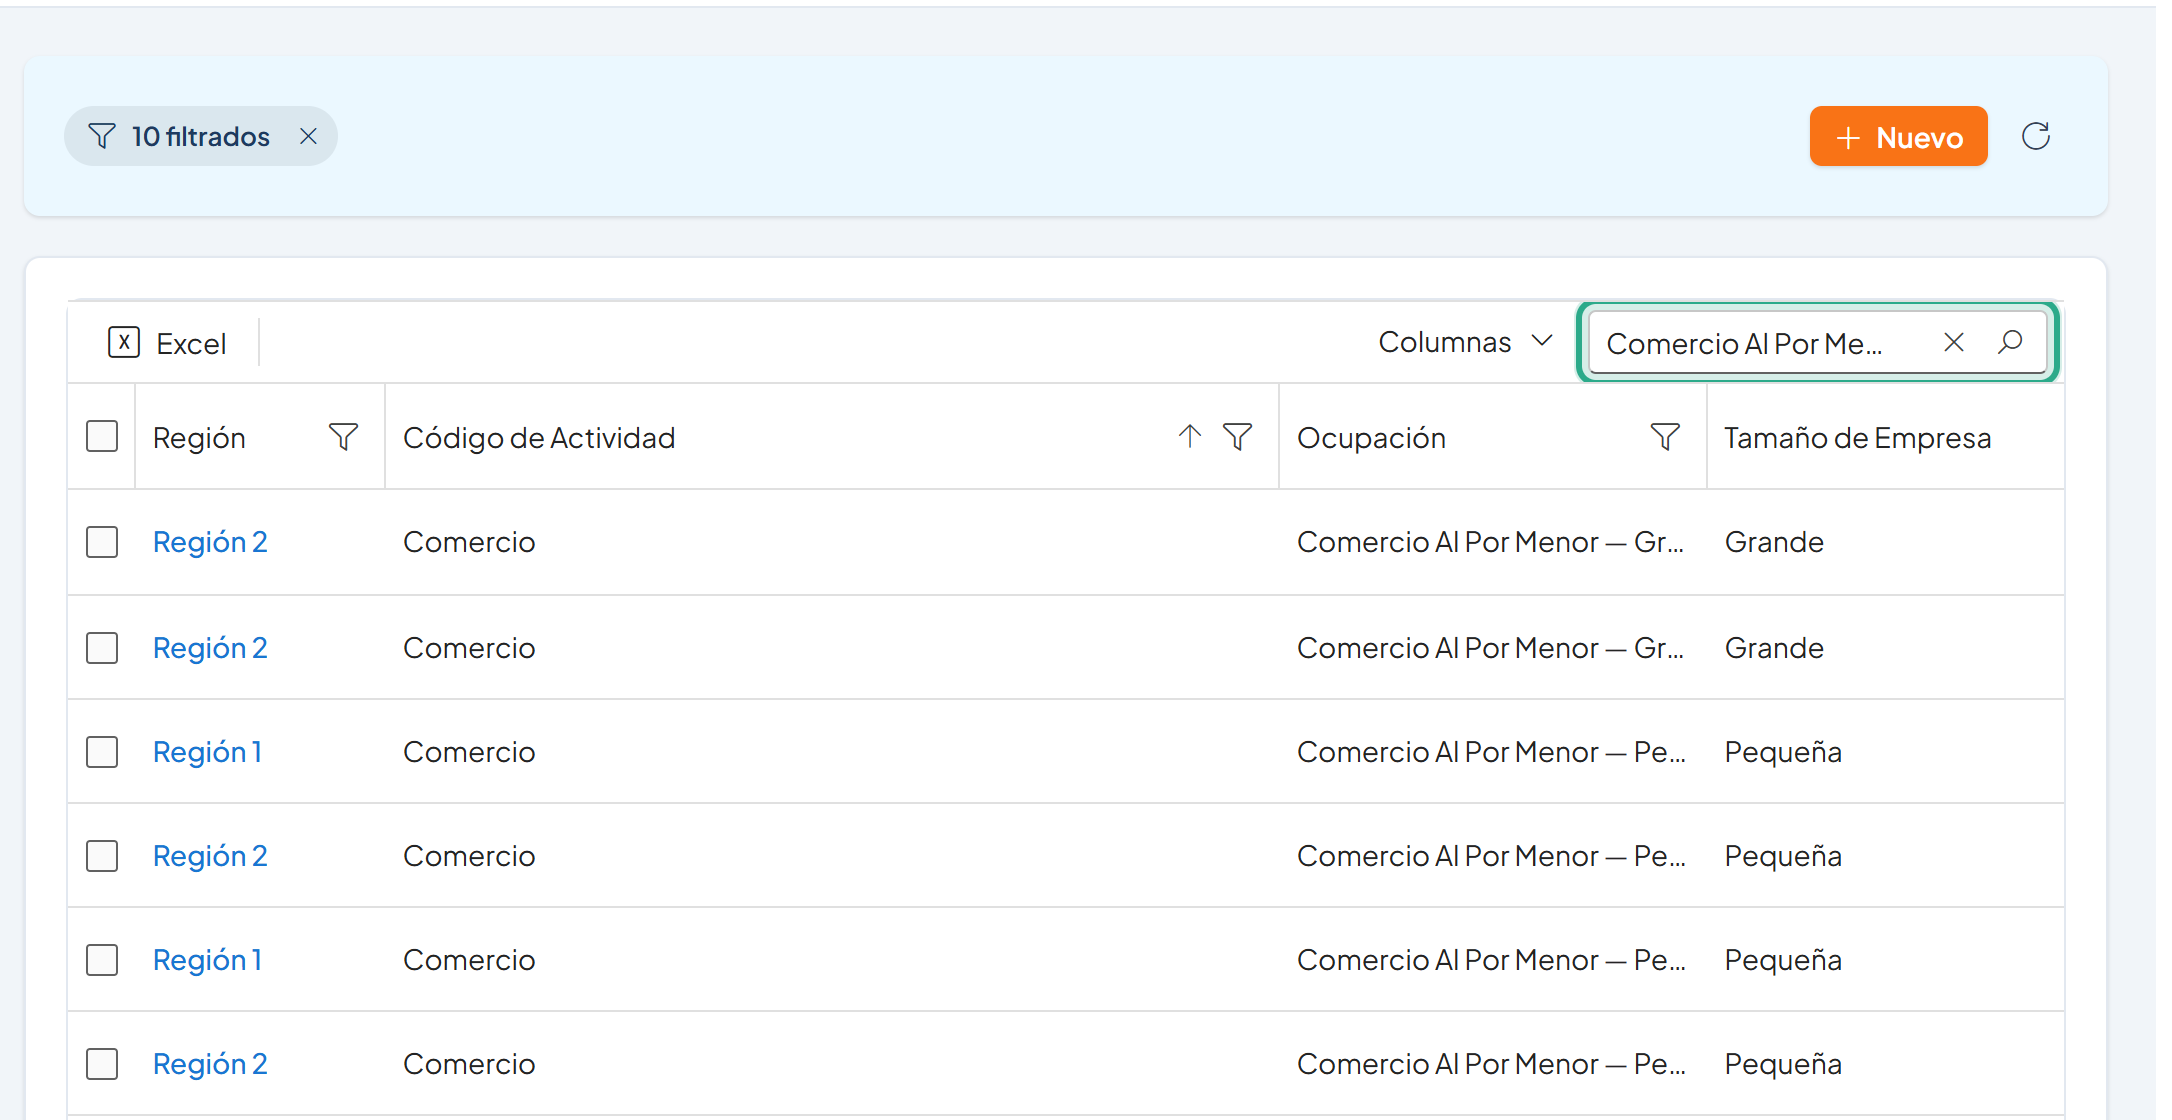Image resolution: width=2172 pixels, height=1120 pixels.
Task: Open the Ocupación column filter
Action: [x=1665, y=437]
